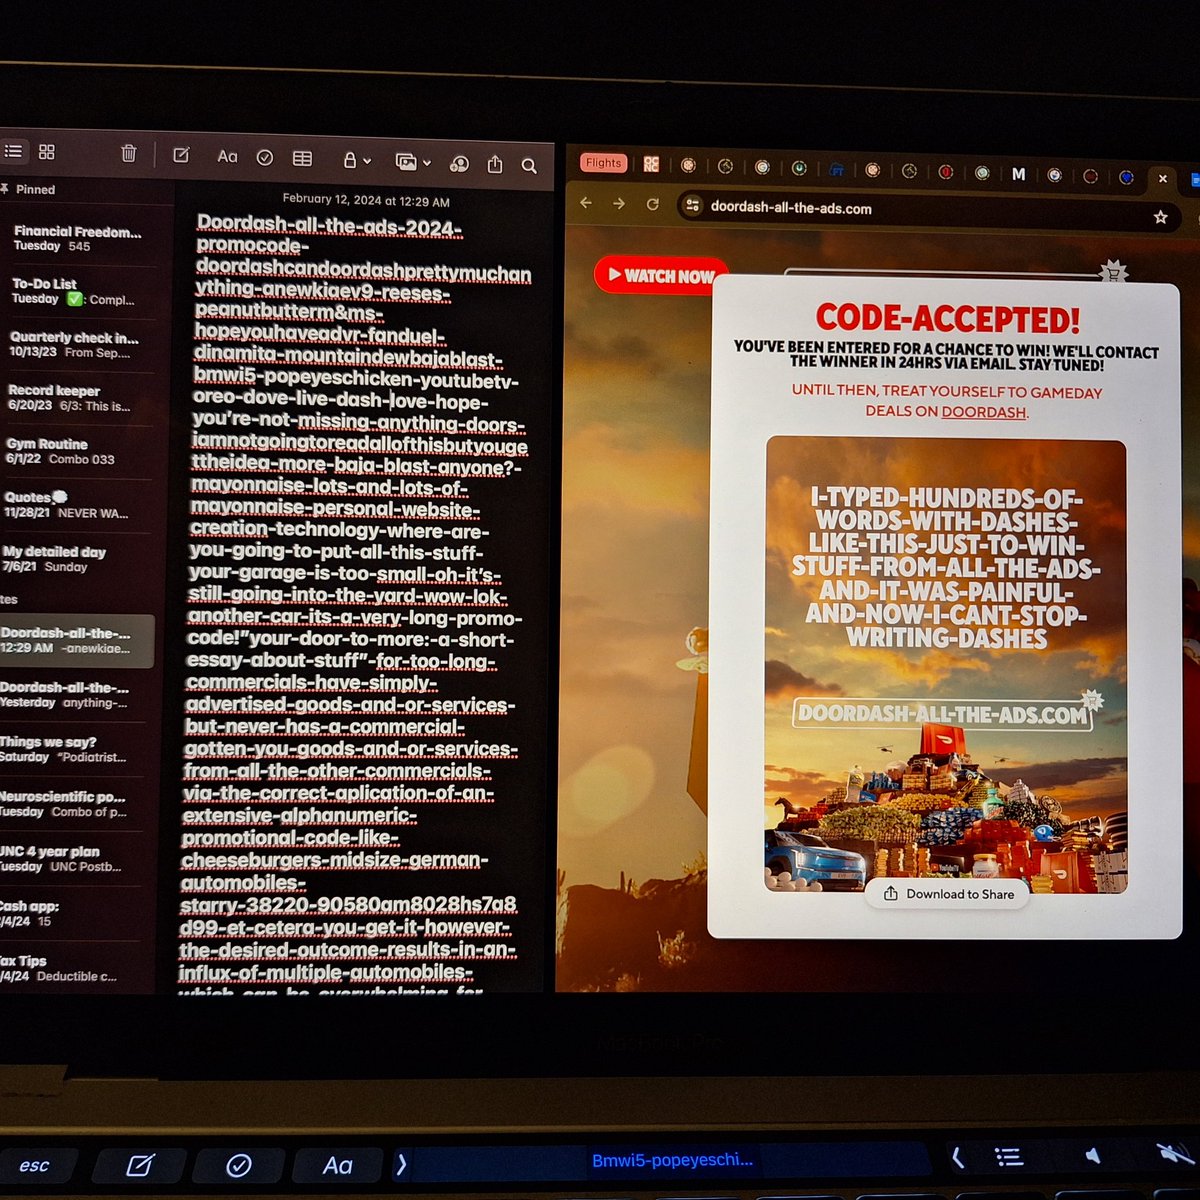The image size is (1200, 1200).
Task: Tap the Touch Bar mute icon
Action: (x=1175, y=1154)
